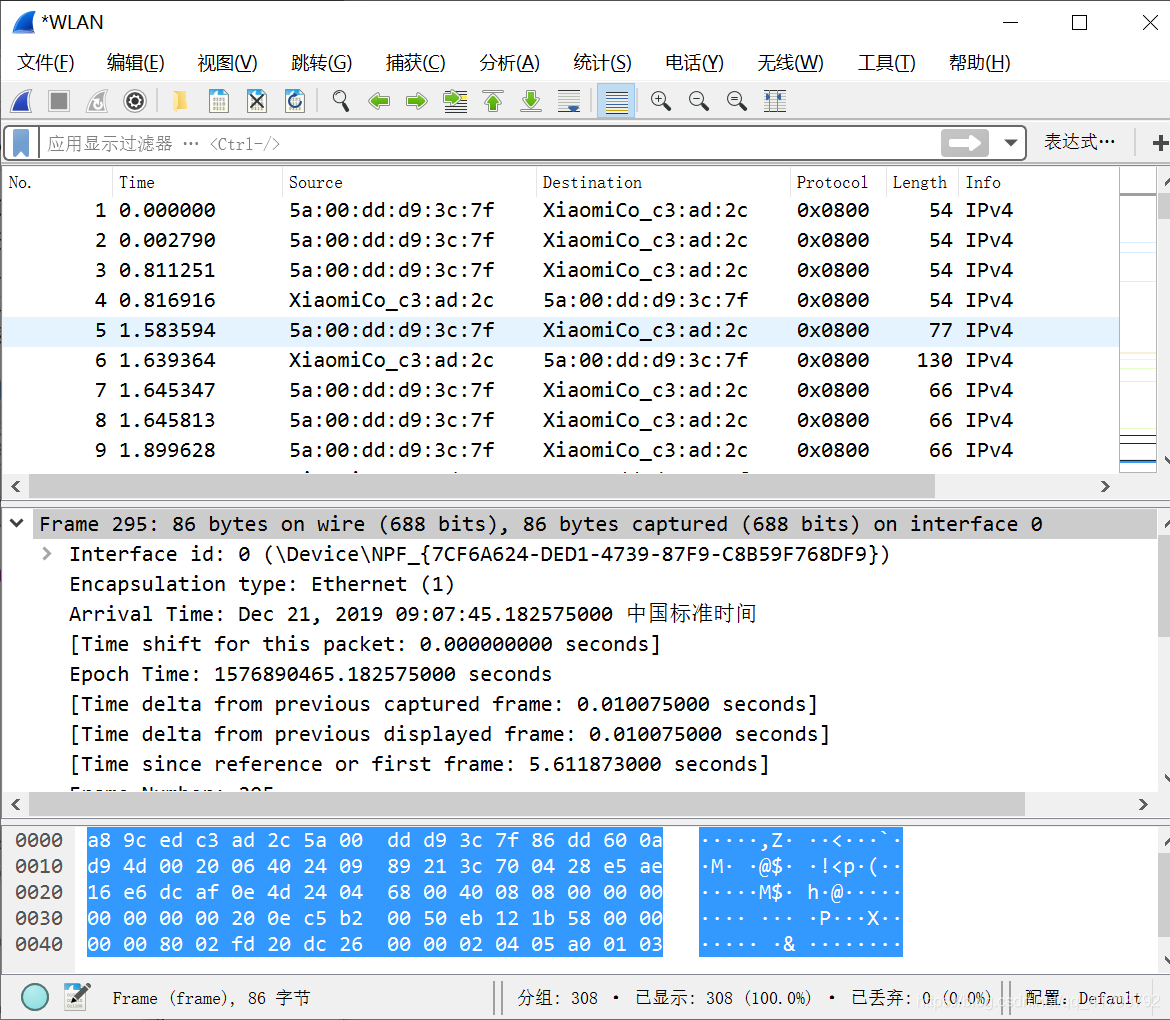This screenshot has width=1170, height=1020.
Task: Open the 分析(A) menu
Action: (509, 63)
